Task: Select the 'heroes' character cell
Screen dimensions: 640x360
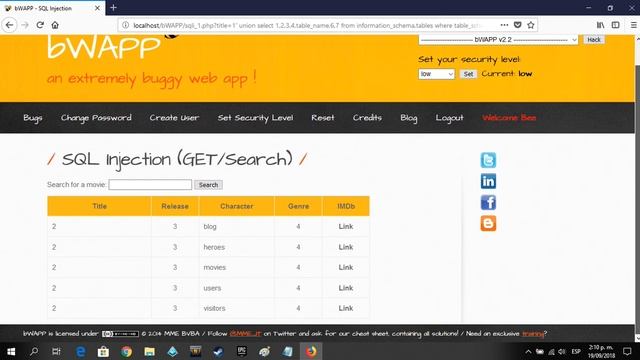Action: (x=237, y=247)
